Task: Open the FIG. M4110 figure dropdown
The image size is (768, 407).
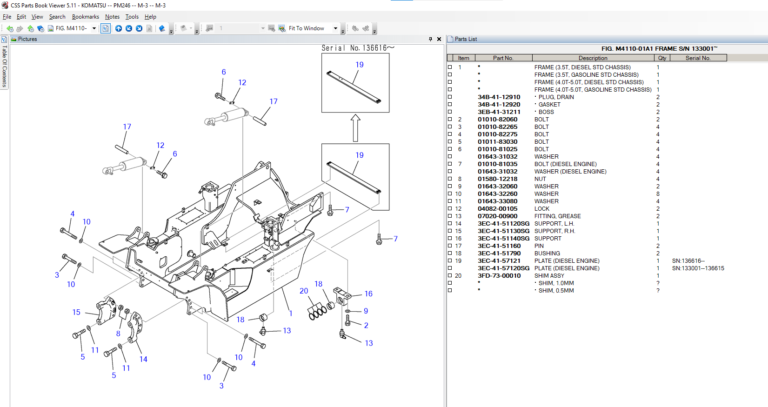Action: click(95, 28)
